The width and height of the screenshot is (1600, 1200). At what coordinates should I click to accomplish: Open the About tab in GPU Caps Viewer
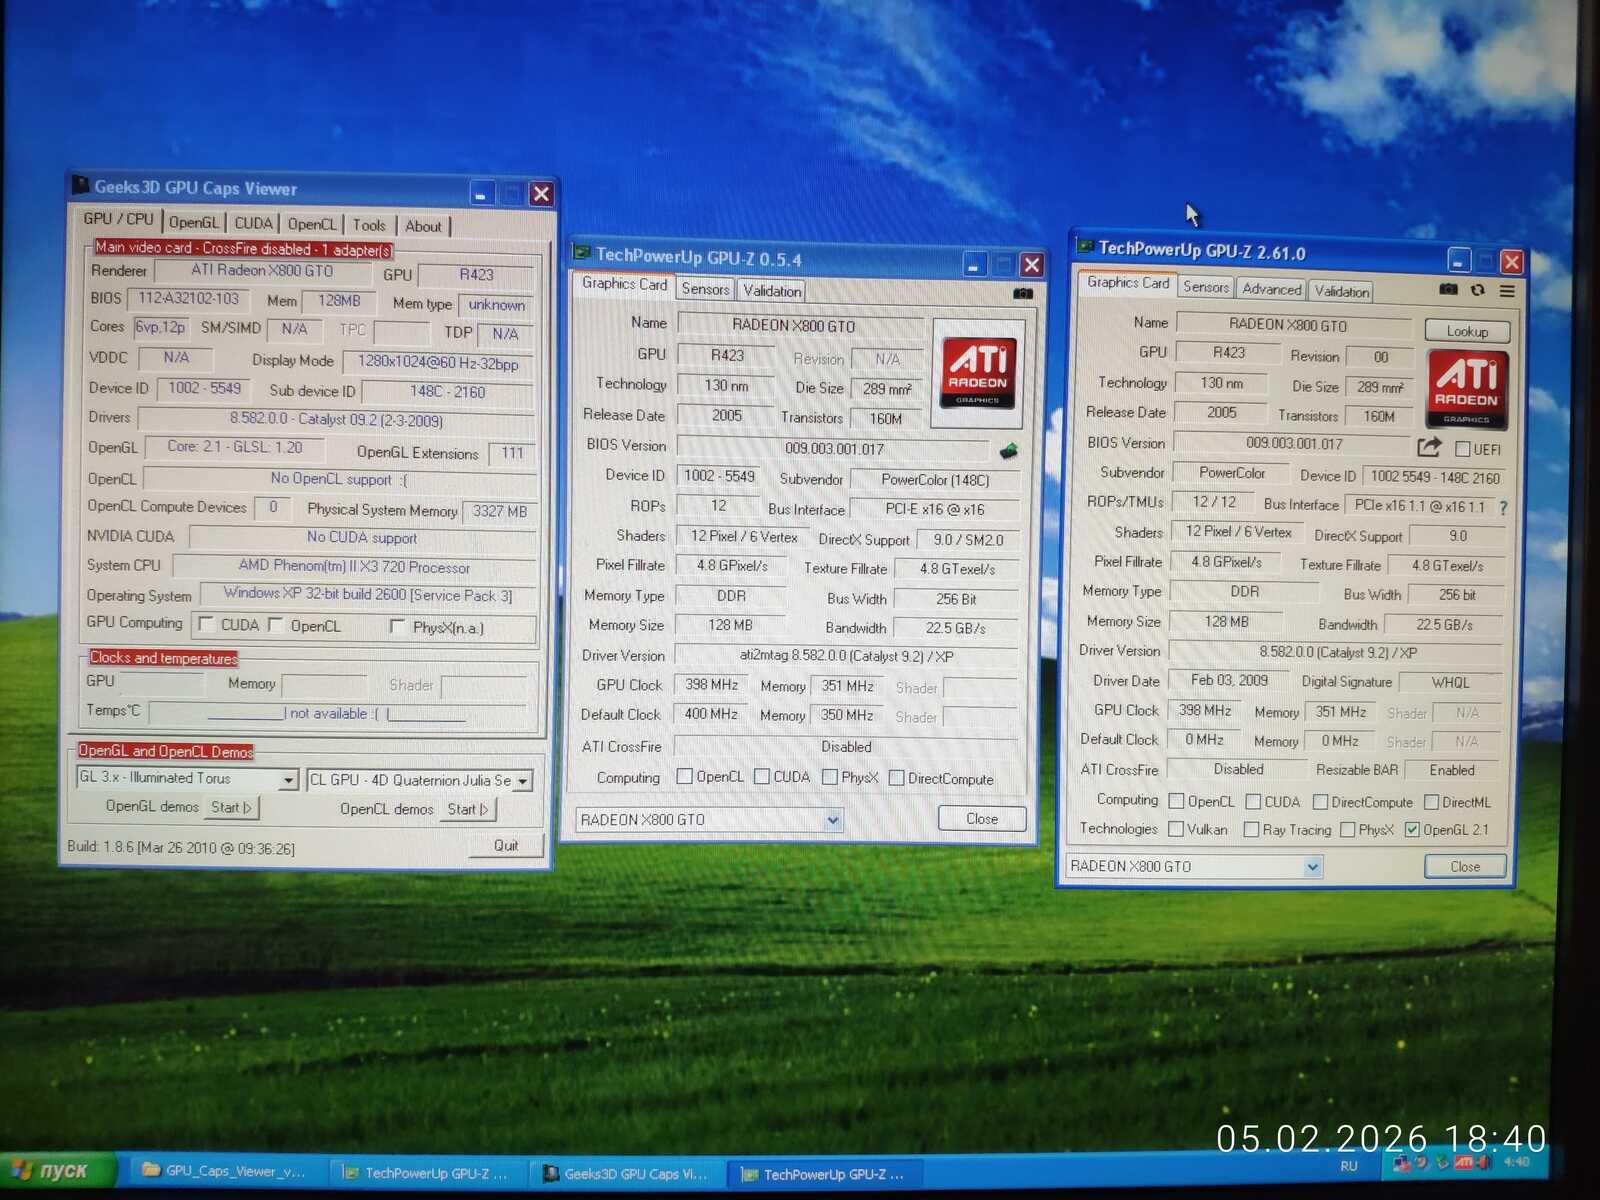423,227
